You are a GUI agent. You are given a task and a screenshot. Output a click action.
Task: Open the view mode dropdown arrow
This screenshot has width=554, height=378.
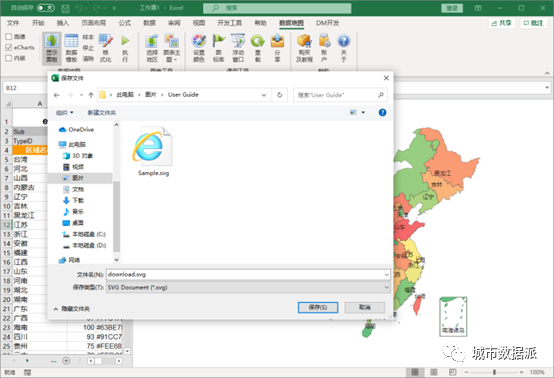pos(363,112)
